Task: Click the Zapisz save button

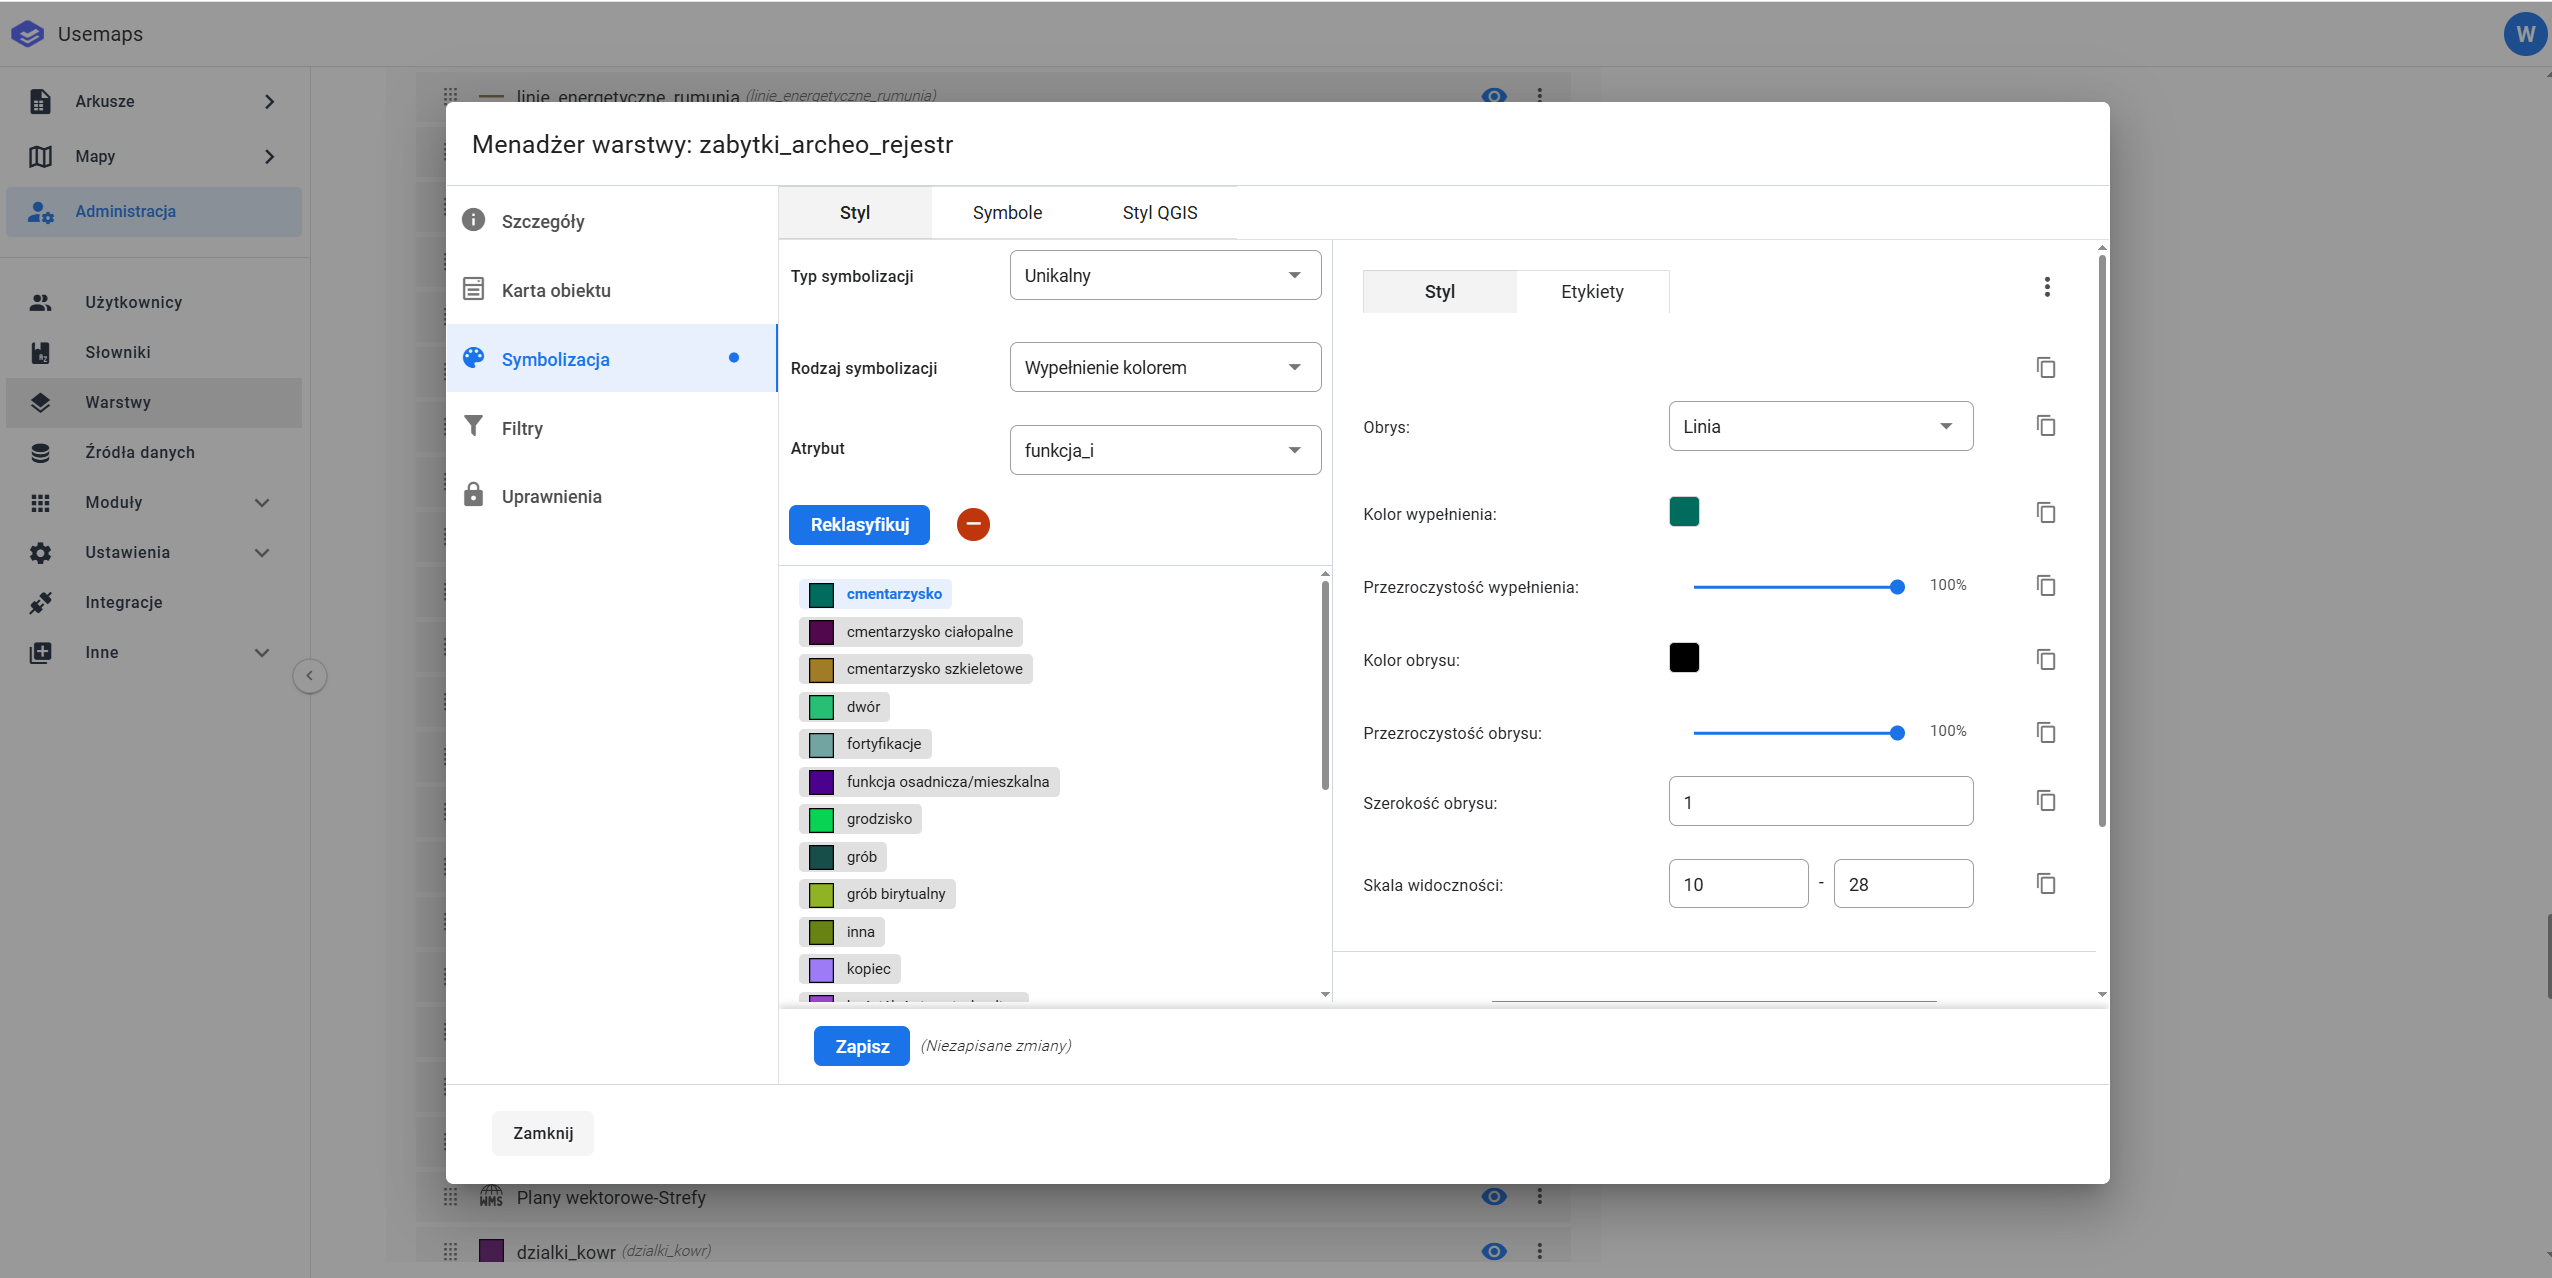Action: coord(861,1046)
